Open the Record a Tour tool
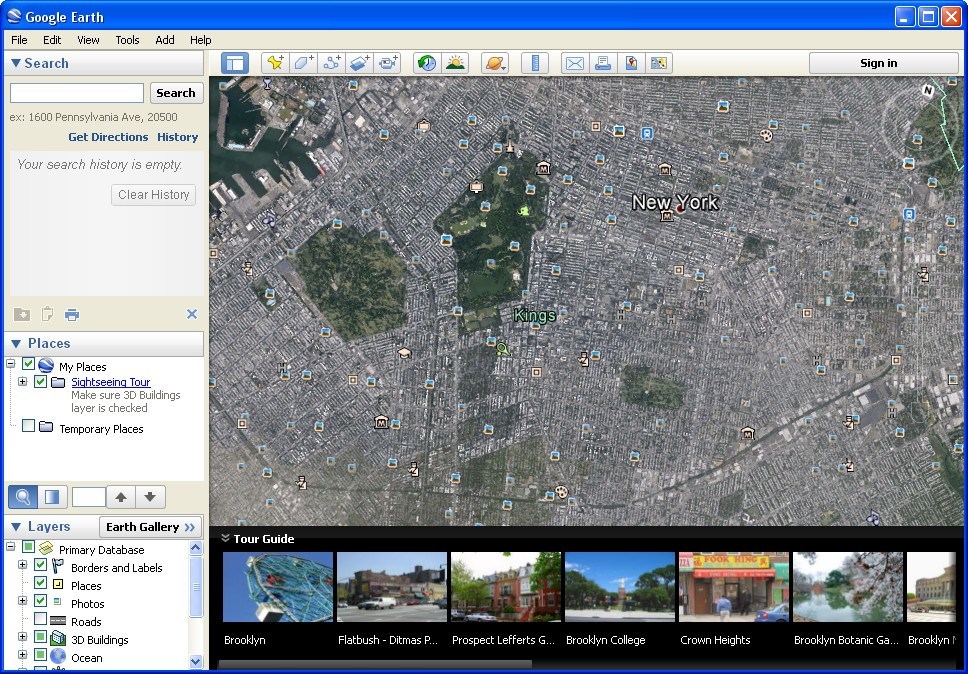Image resolution: width=968 pixels, height=674 pixels. [388, 62]
